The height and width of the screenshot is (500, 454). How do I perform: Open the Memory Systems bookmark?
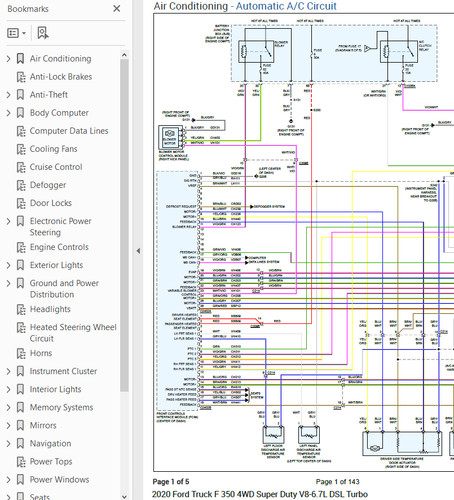tap(61, 407)
